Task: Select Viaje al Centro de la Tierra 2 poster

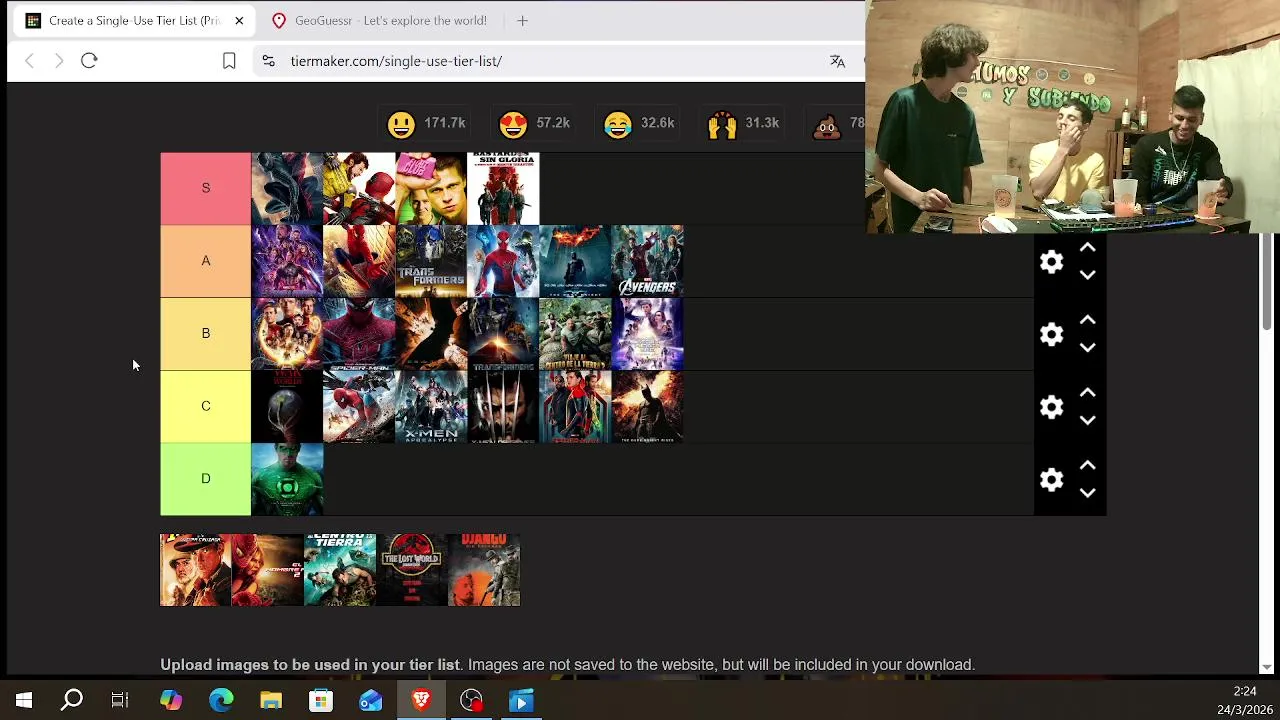Action: 575,334
